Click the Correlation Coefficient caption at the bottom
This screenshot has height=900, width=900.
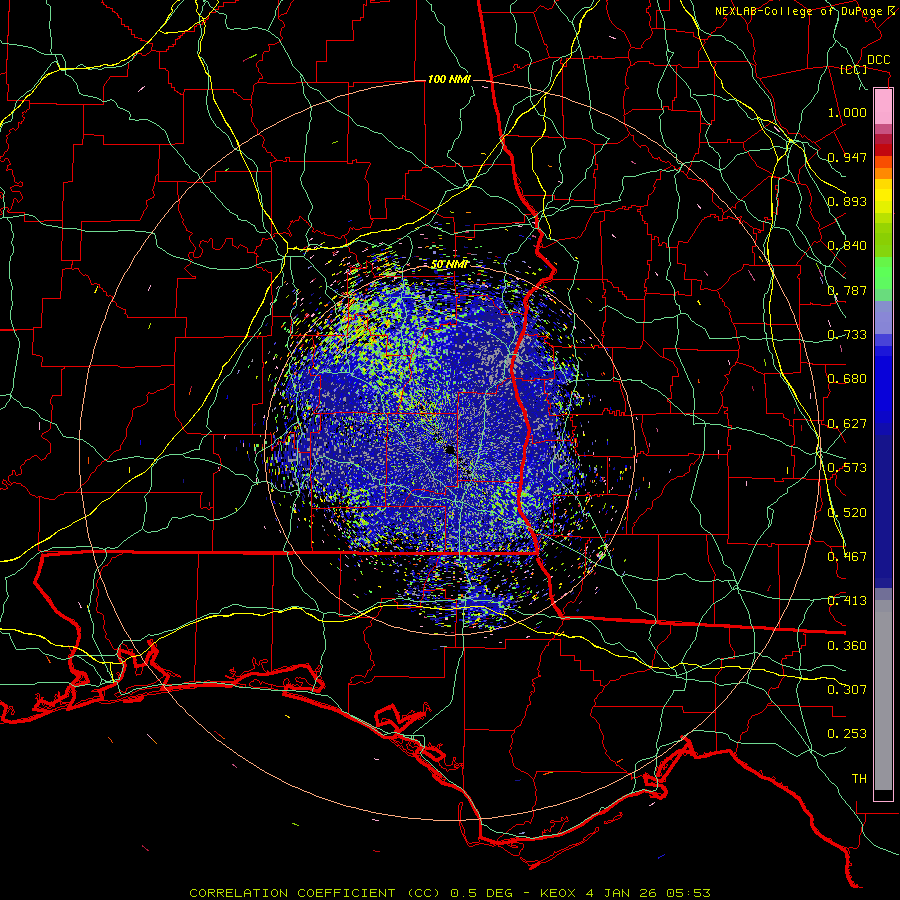point(450,893)
